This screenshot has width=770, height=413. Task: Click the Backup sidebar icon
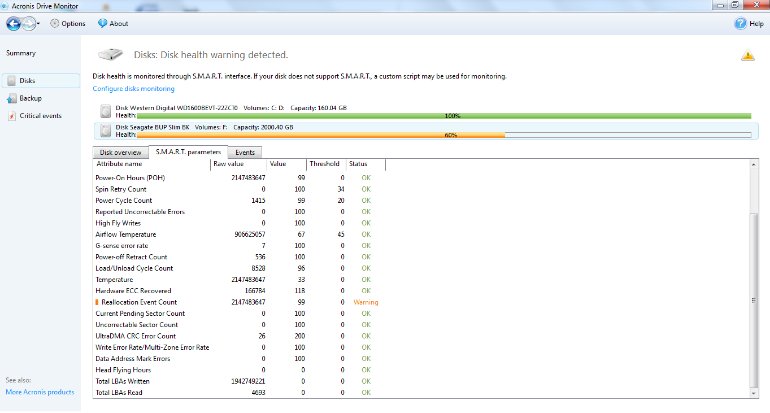point(12,99)
